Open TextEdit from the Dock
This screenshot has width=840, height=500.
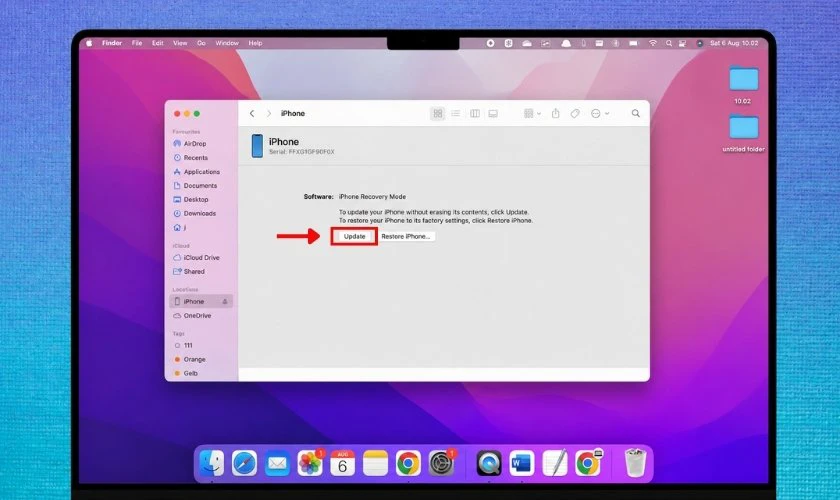coord(554,463)
